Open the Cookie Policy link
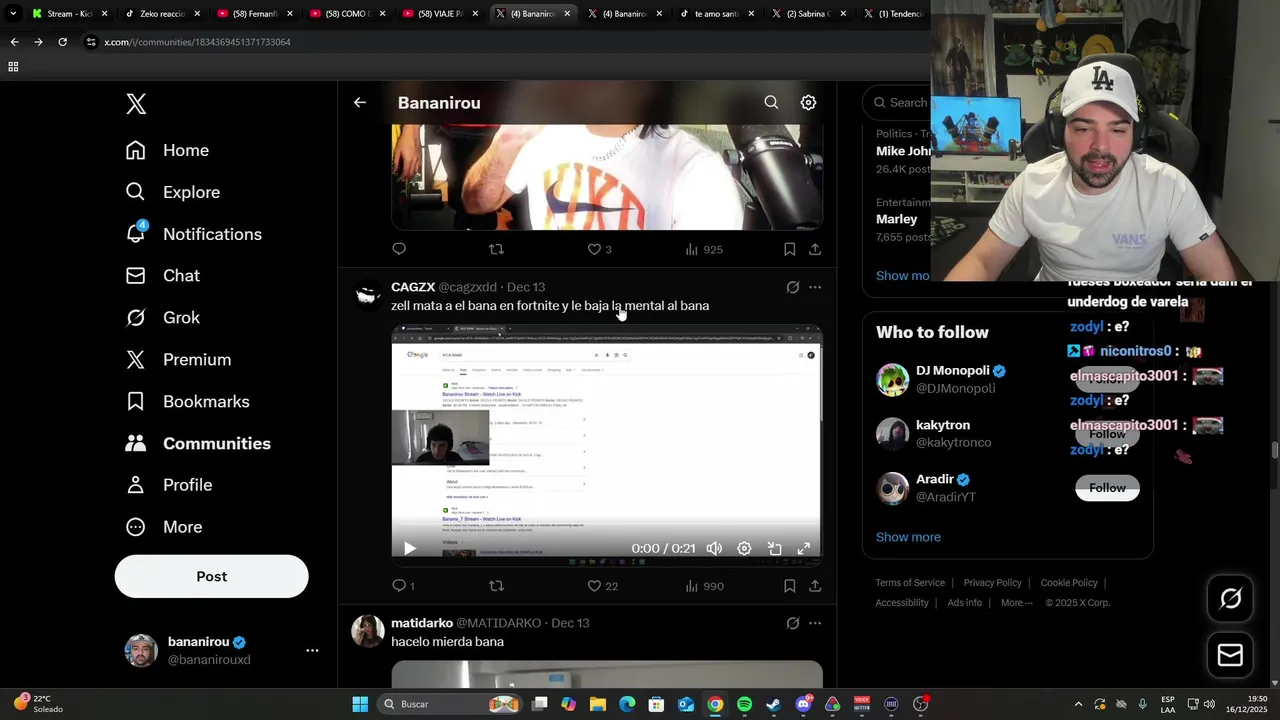This screenshot has height=720, width=1280. pyautogui.click(x=1069, y=583)
